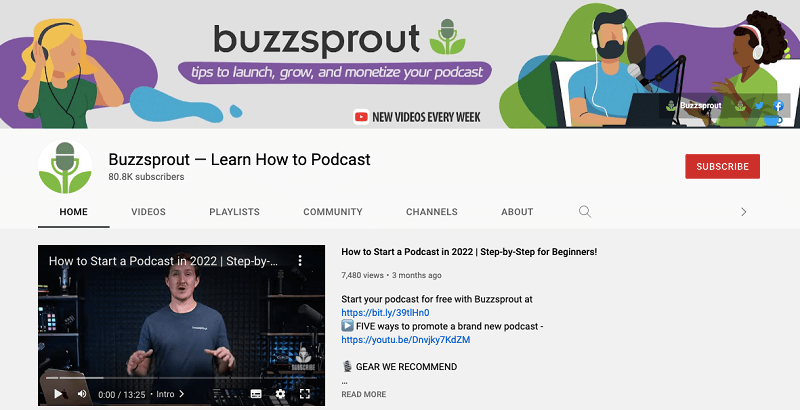Click the channel name heading
The image size is (800, 410).
point(239,159)
